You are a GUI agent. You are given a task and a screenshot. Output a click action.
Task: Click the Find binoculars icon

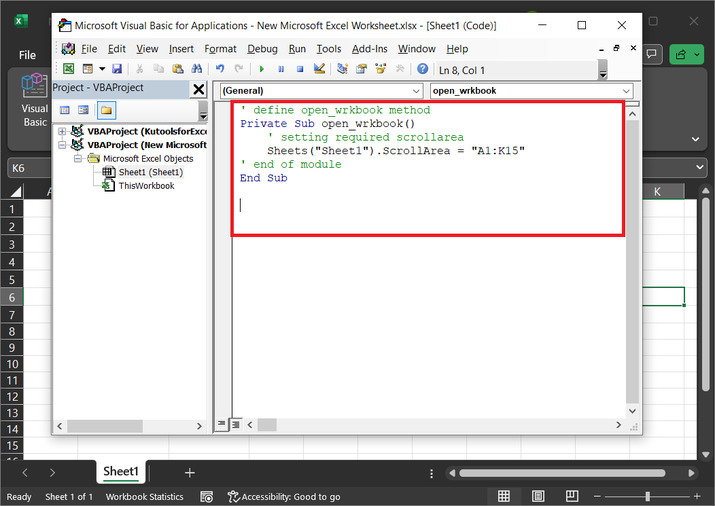coord(198,69)
